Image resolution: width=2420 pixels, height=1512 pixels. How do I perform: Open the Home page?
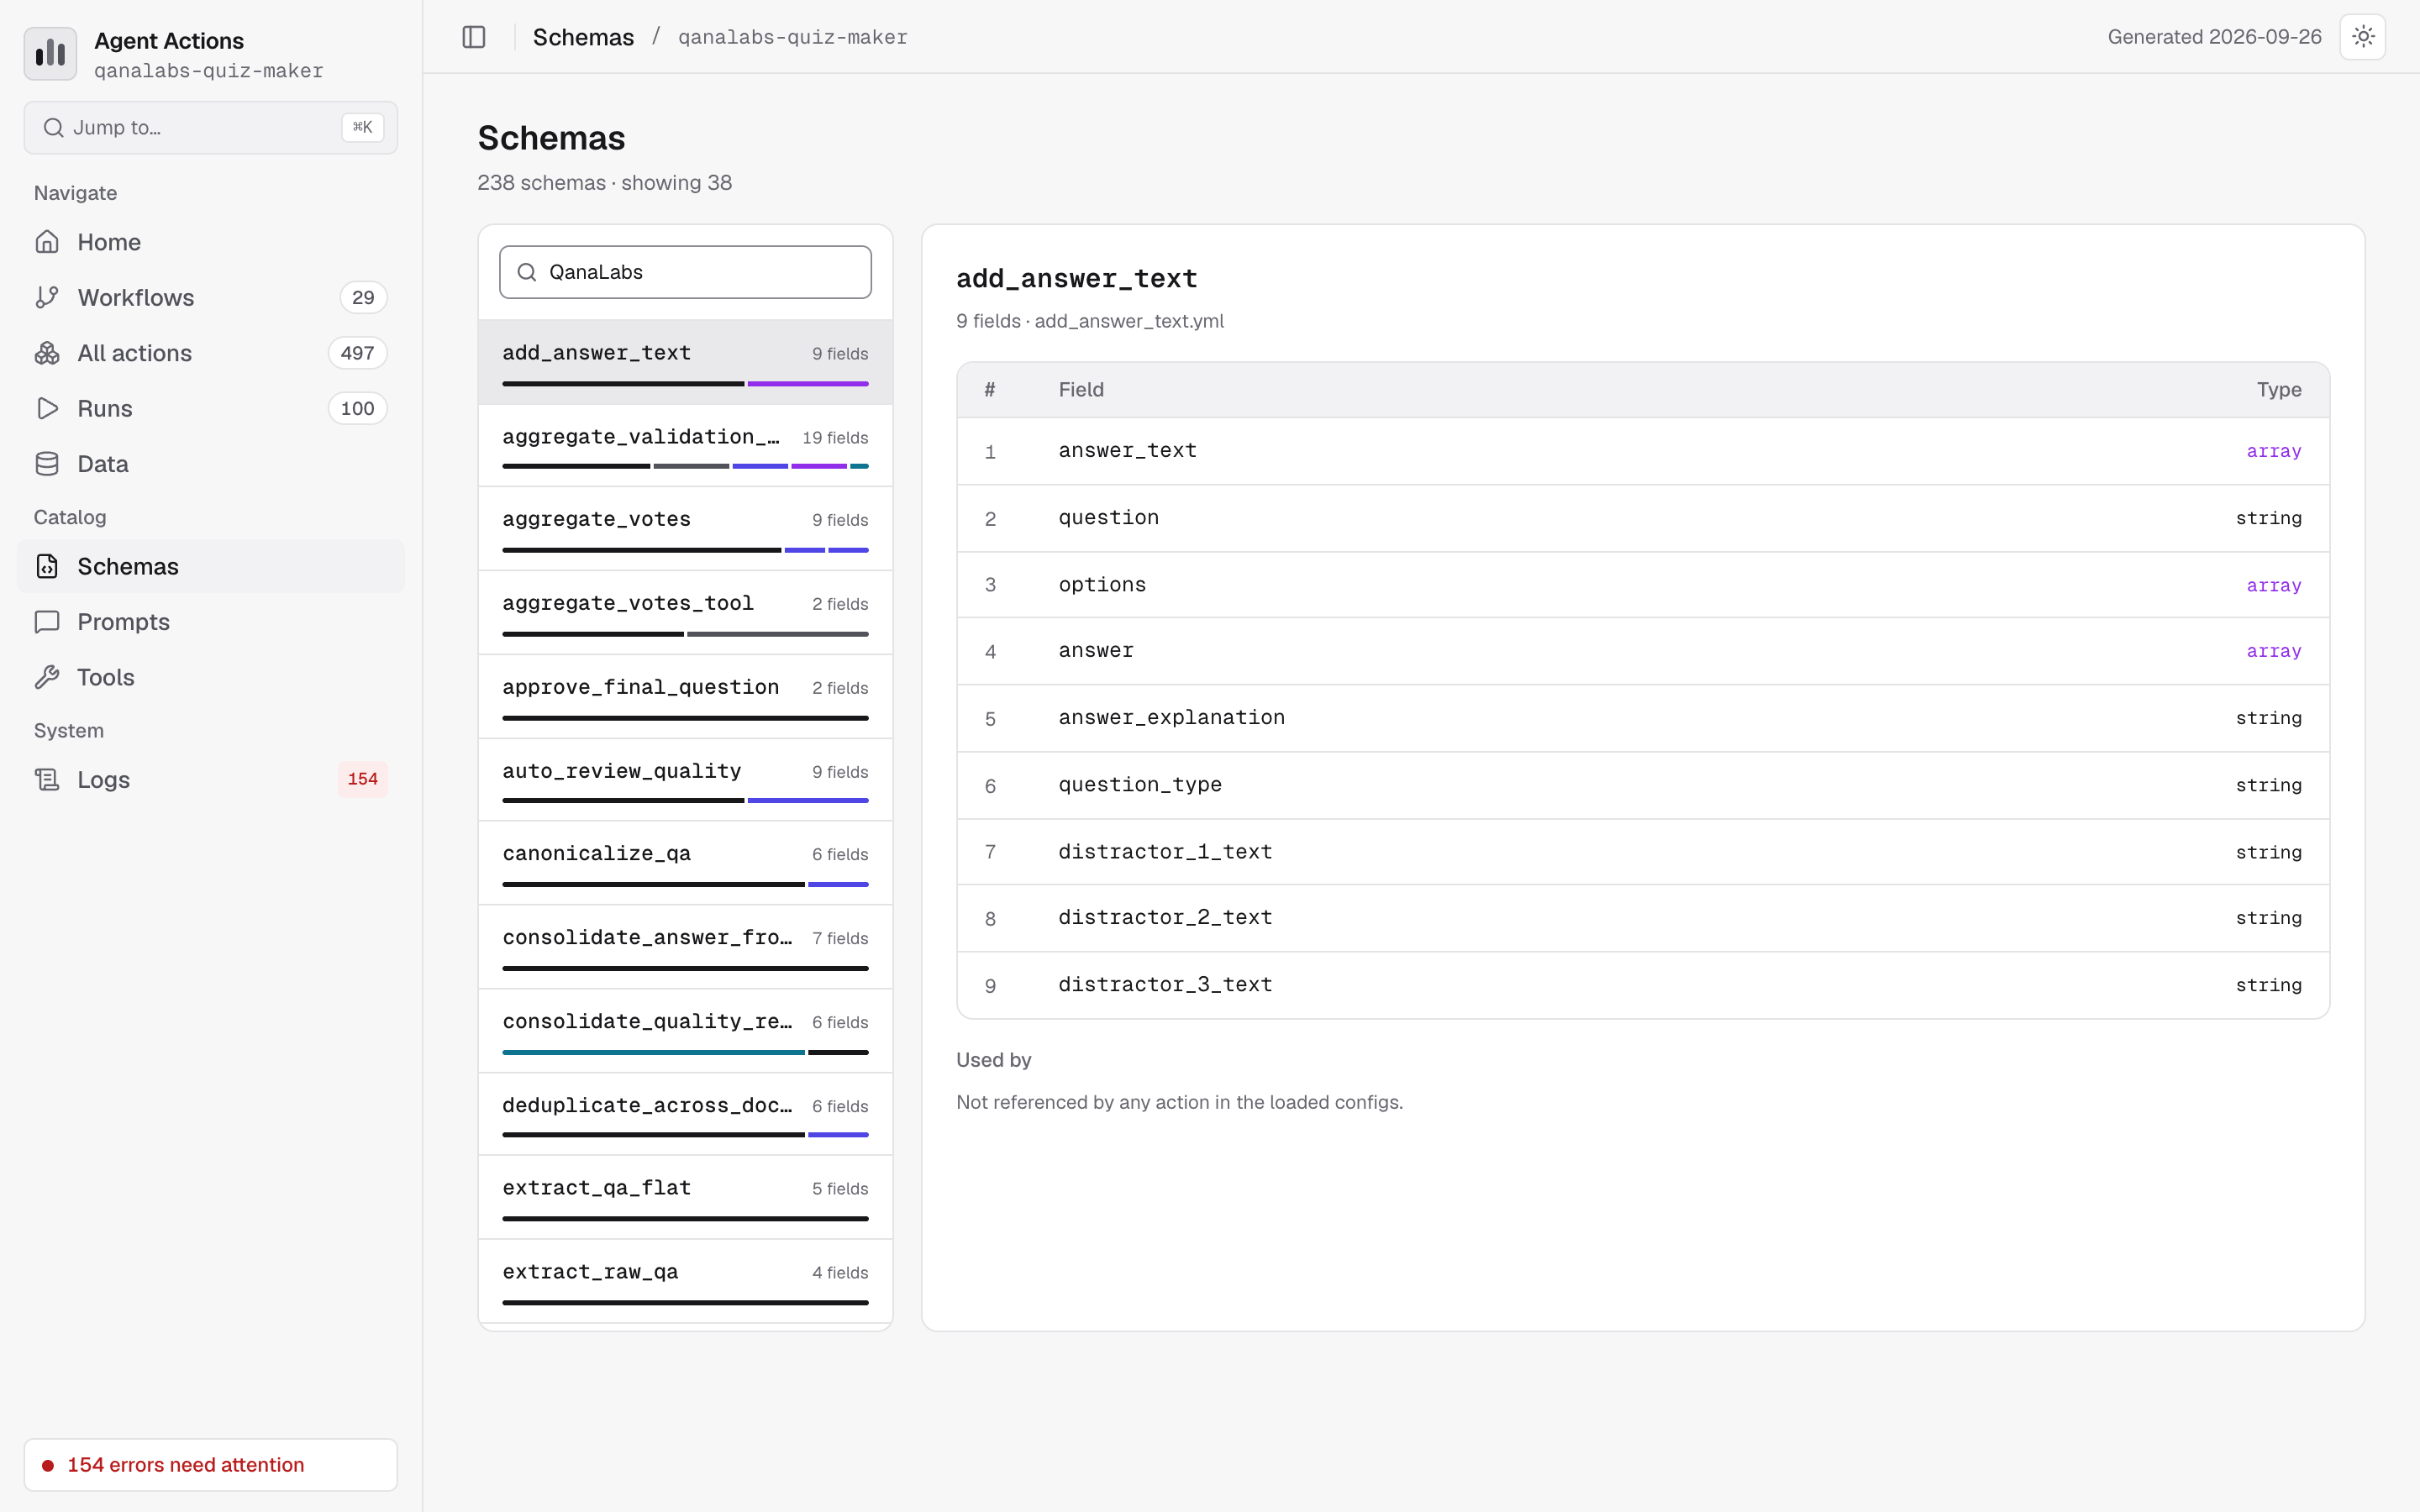pyautogui.click(x=211, y=242)
